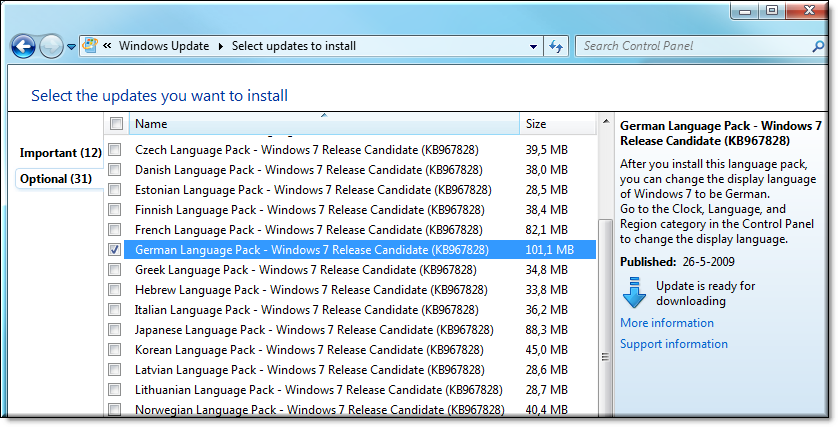Check the Estonian Language Pack checkbox
The width and height of the screenshot is (838, 427).
[114, 190]
